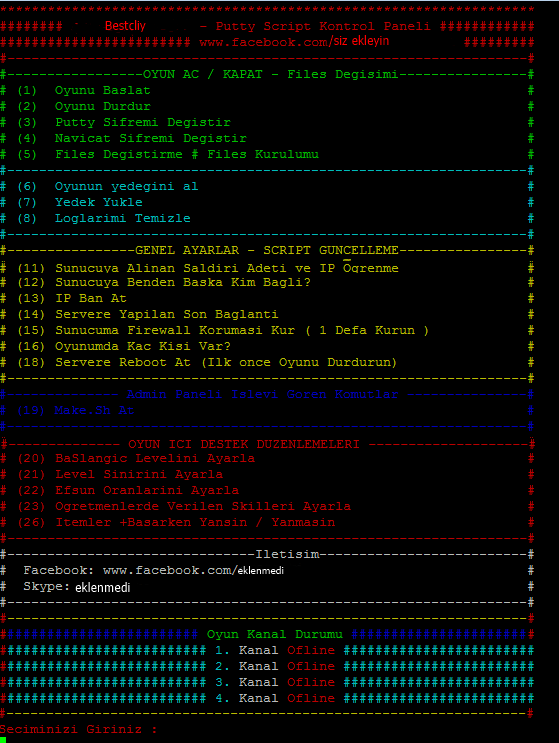Viewport: 559px width, 743px height.
Task: Click (11) Sunucuya Alinan Saldiri Adeti line
Action: (208, 268)
